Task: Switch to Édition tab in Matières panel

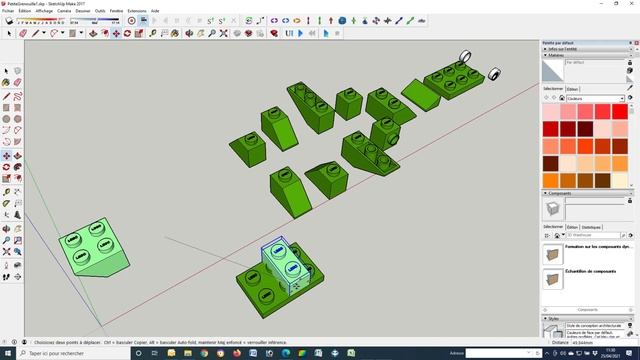Action: coord(572,89)
